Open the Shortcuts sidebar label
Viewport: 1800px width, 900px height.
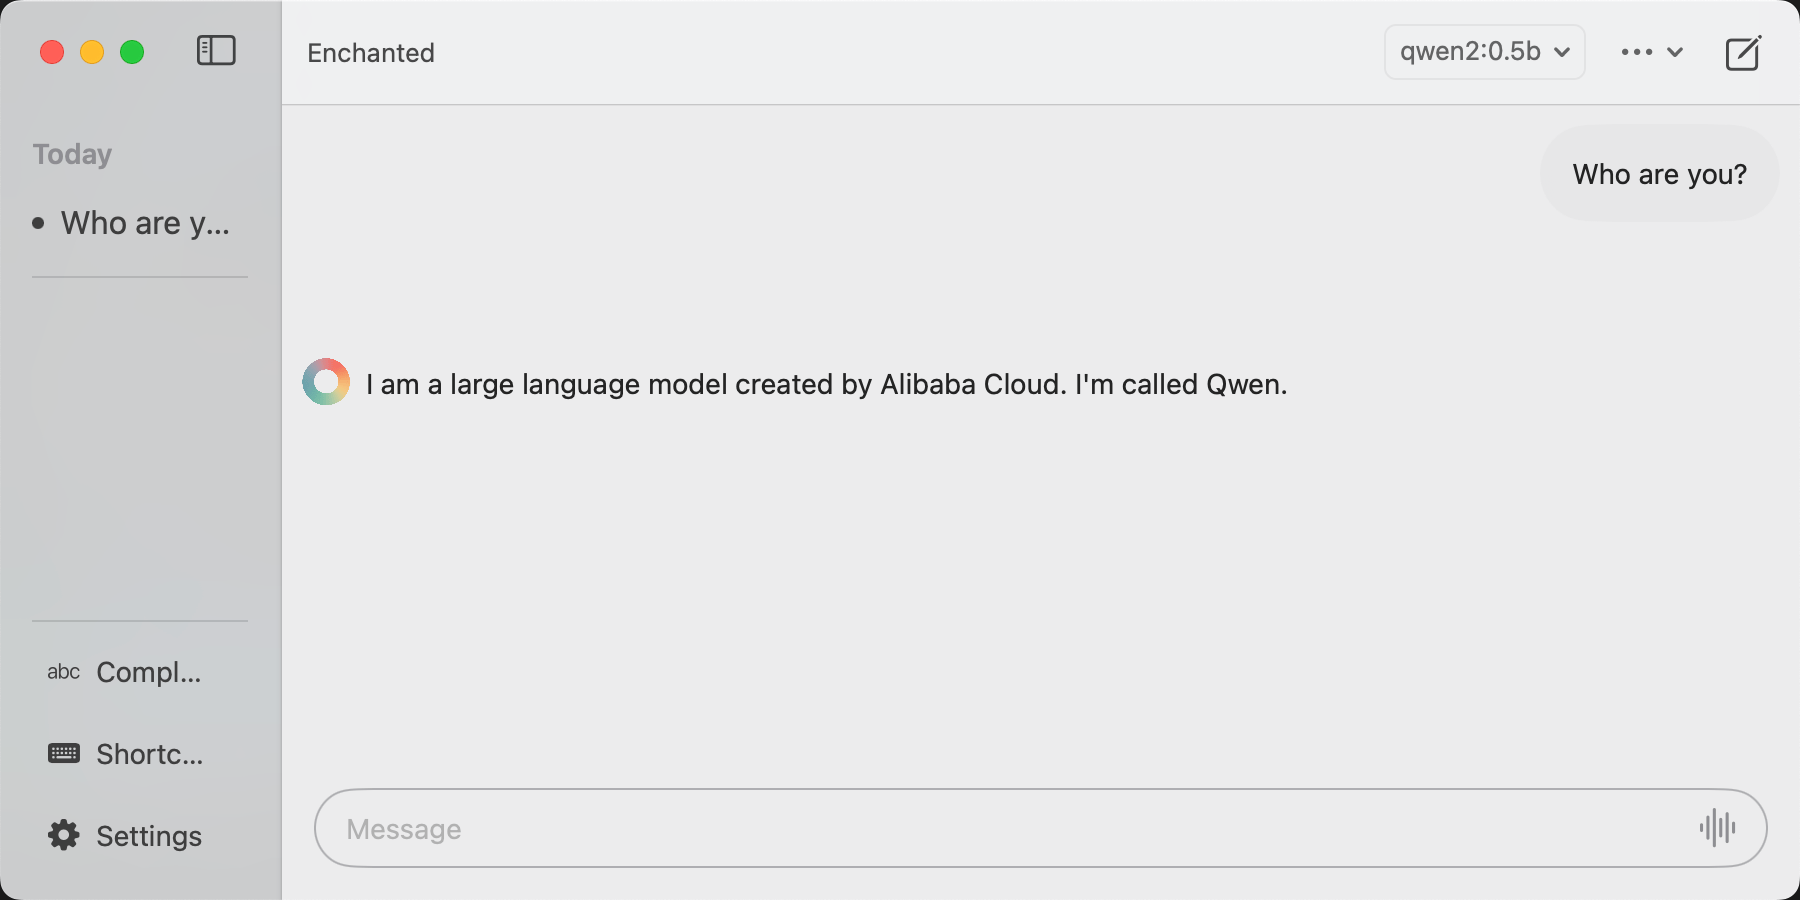149,754
